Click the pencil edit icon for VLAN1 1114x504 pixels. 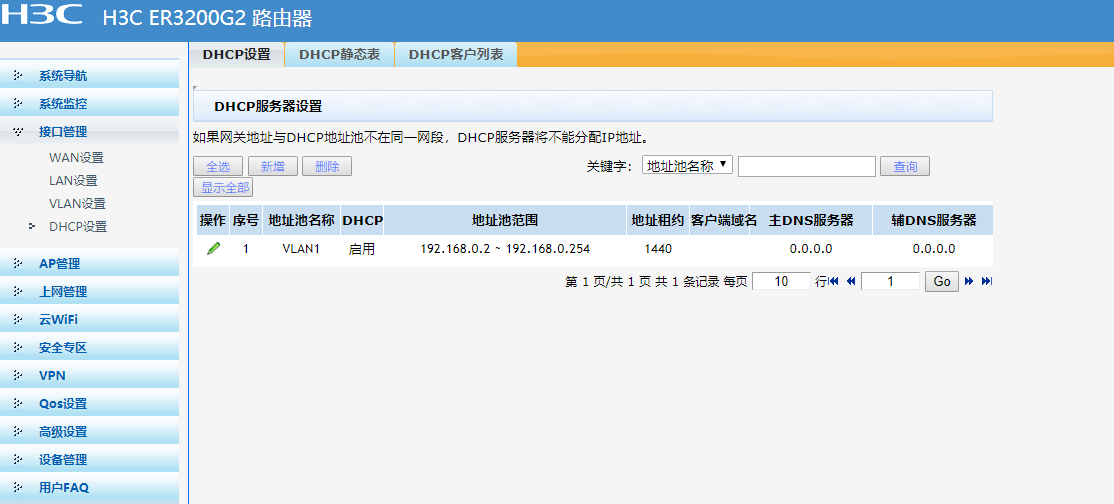[213, 249]
